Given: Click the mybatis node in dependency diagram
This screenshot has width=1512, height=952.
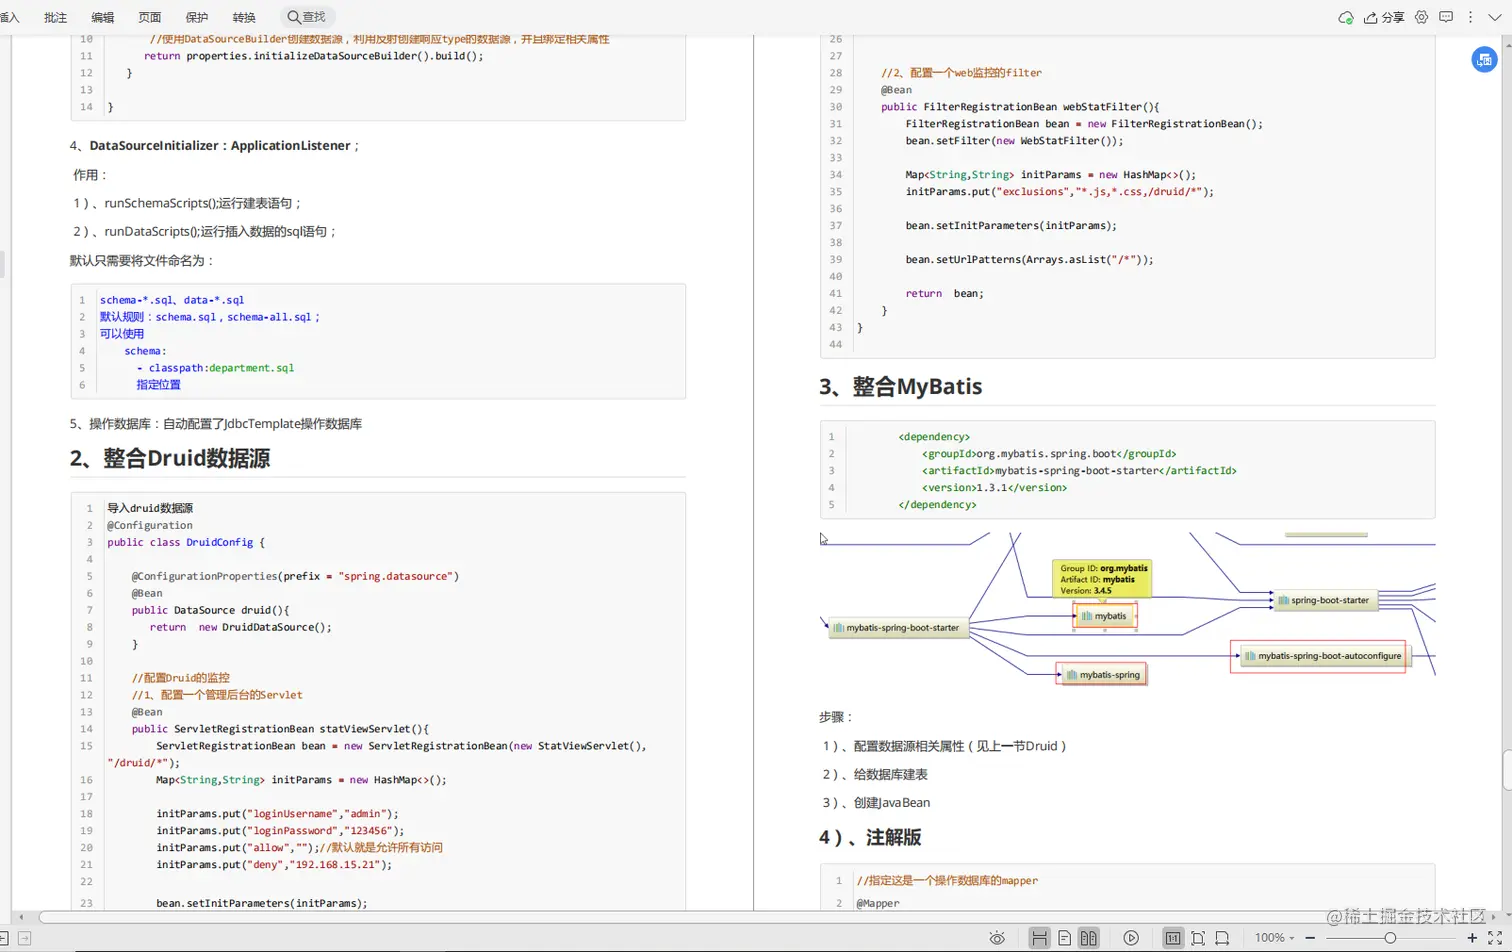Looking at the screenshot, I should tap(1104, 616).
